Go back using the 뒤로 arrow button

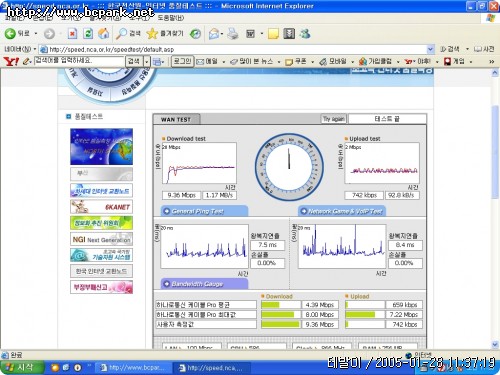coord(17,33)
